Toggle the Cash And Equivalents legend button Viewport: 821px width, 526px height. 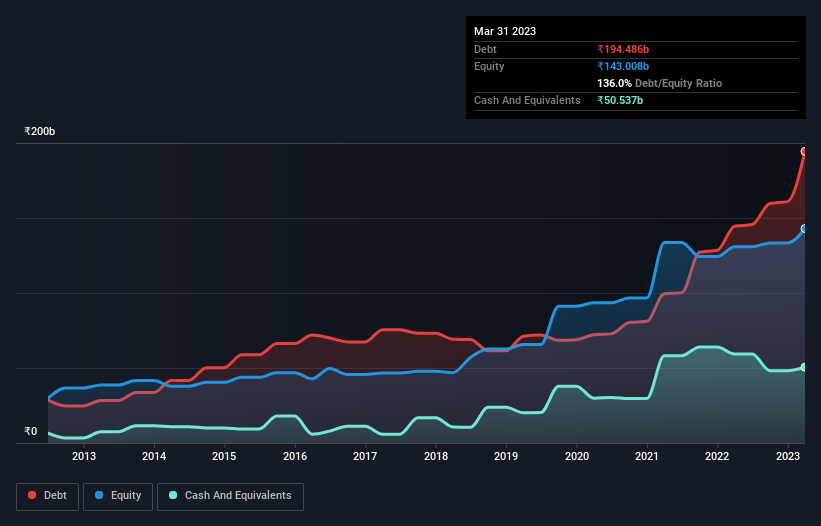click(x=230, y=496)
